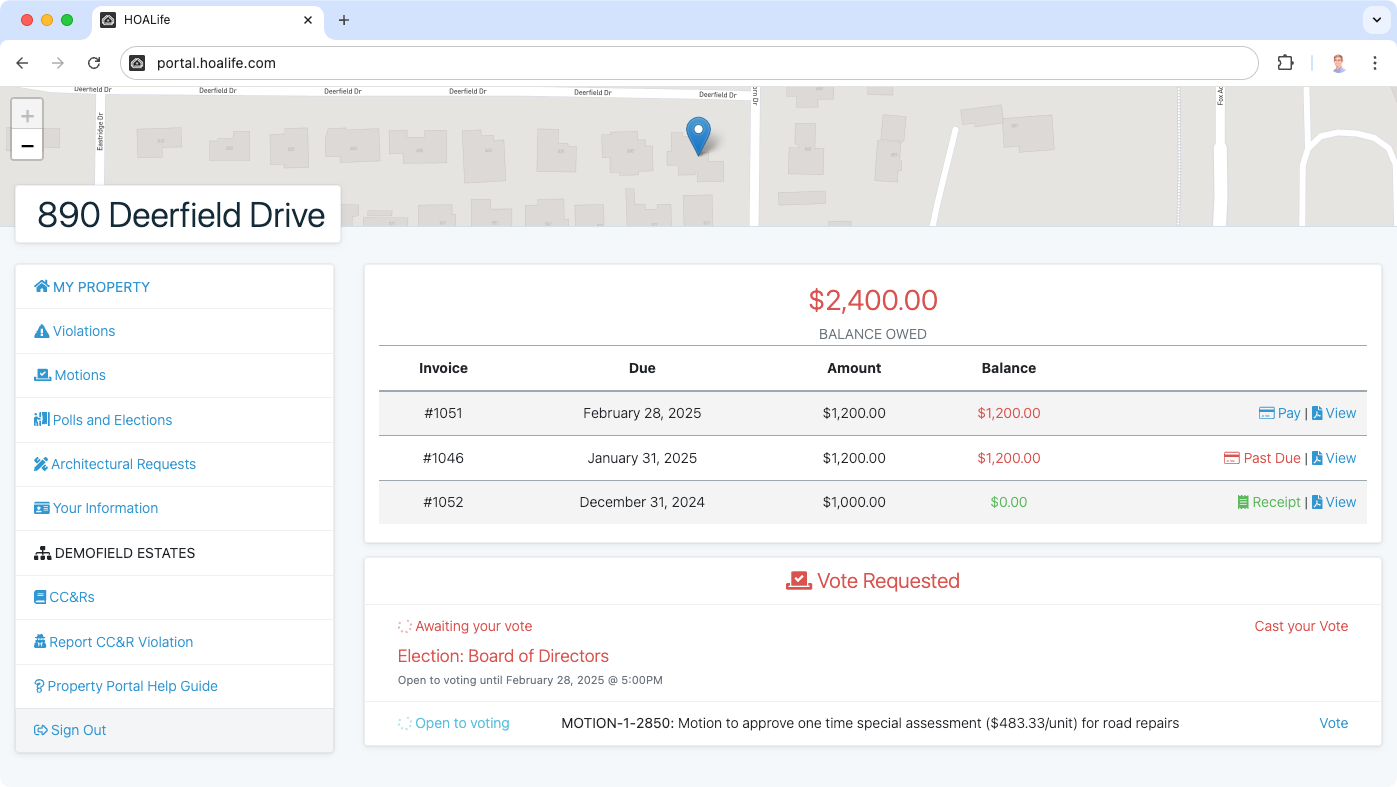
Task: Click the Architectural Requests tools icon
Action: 39,464
